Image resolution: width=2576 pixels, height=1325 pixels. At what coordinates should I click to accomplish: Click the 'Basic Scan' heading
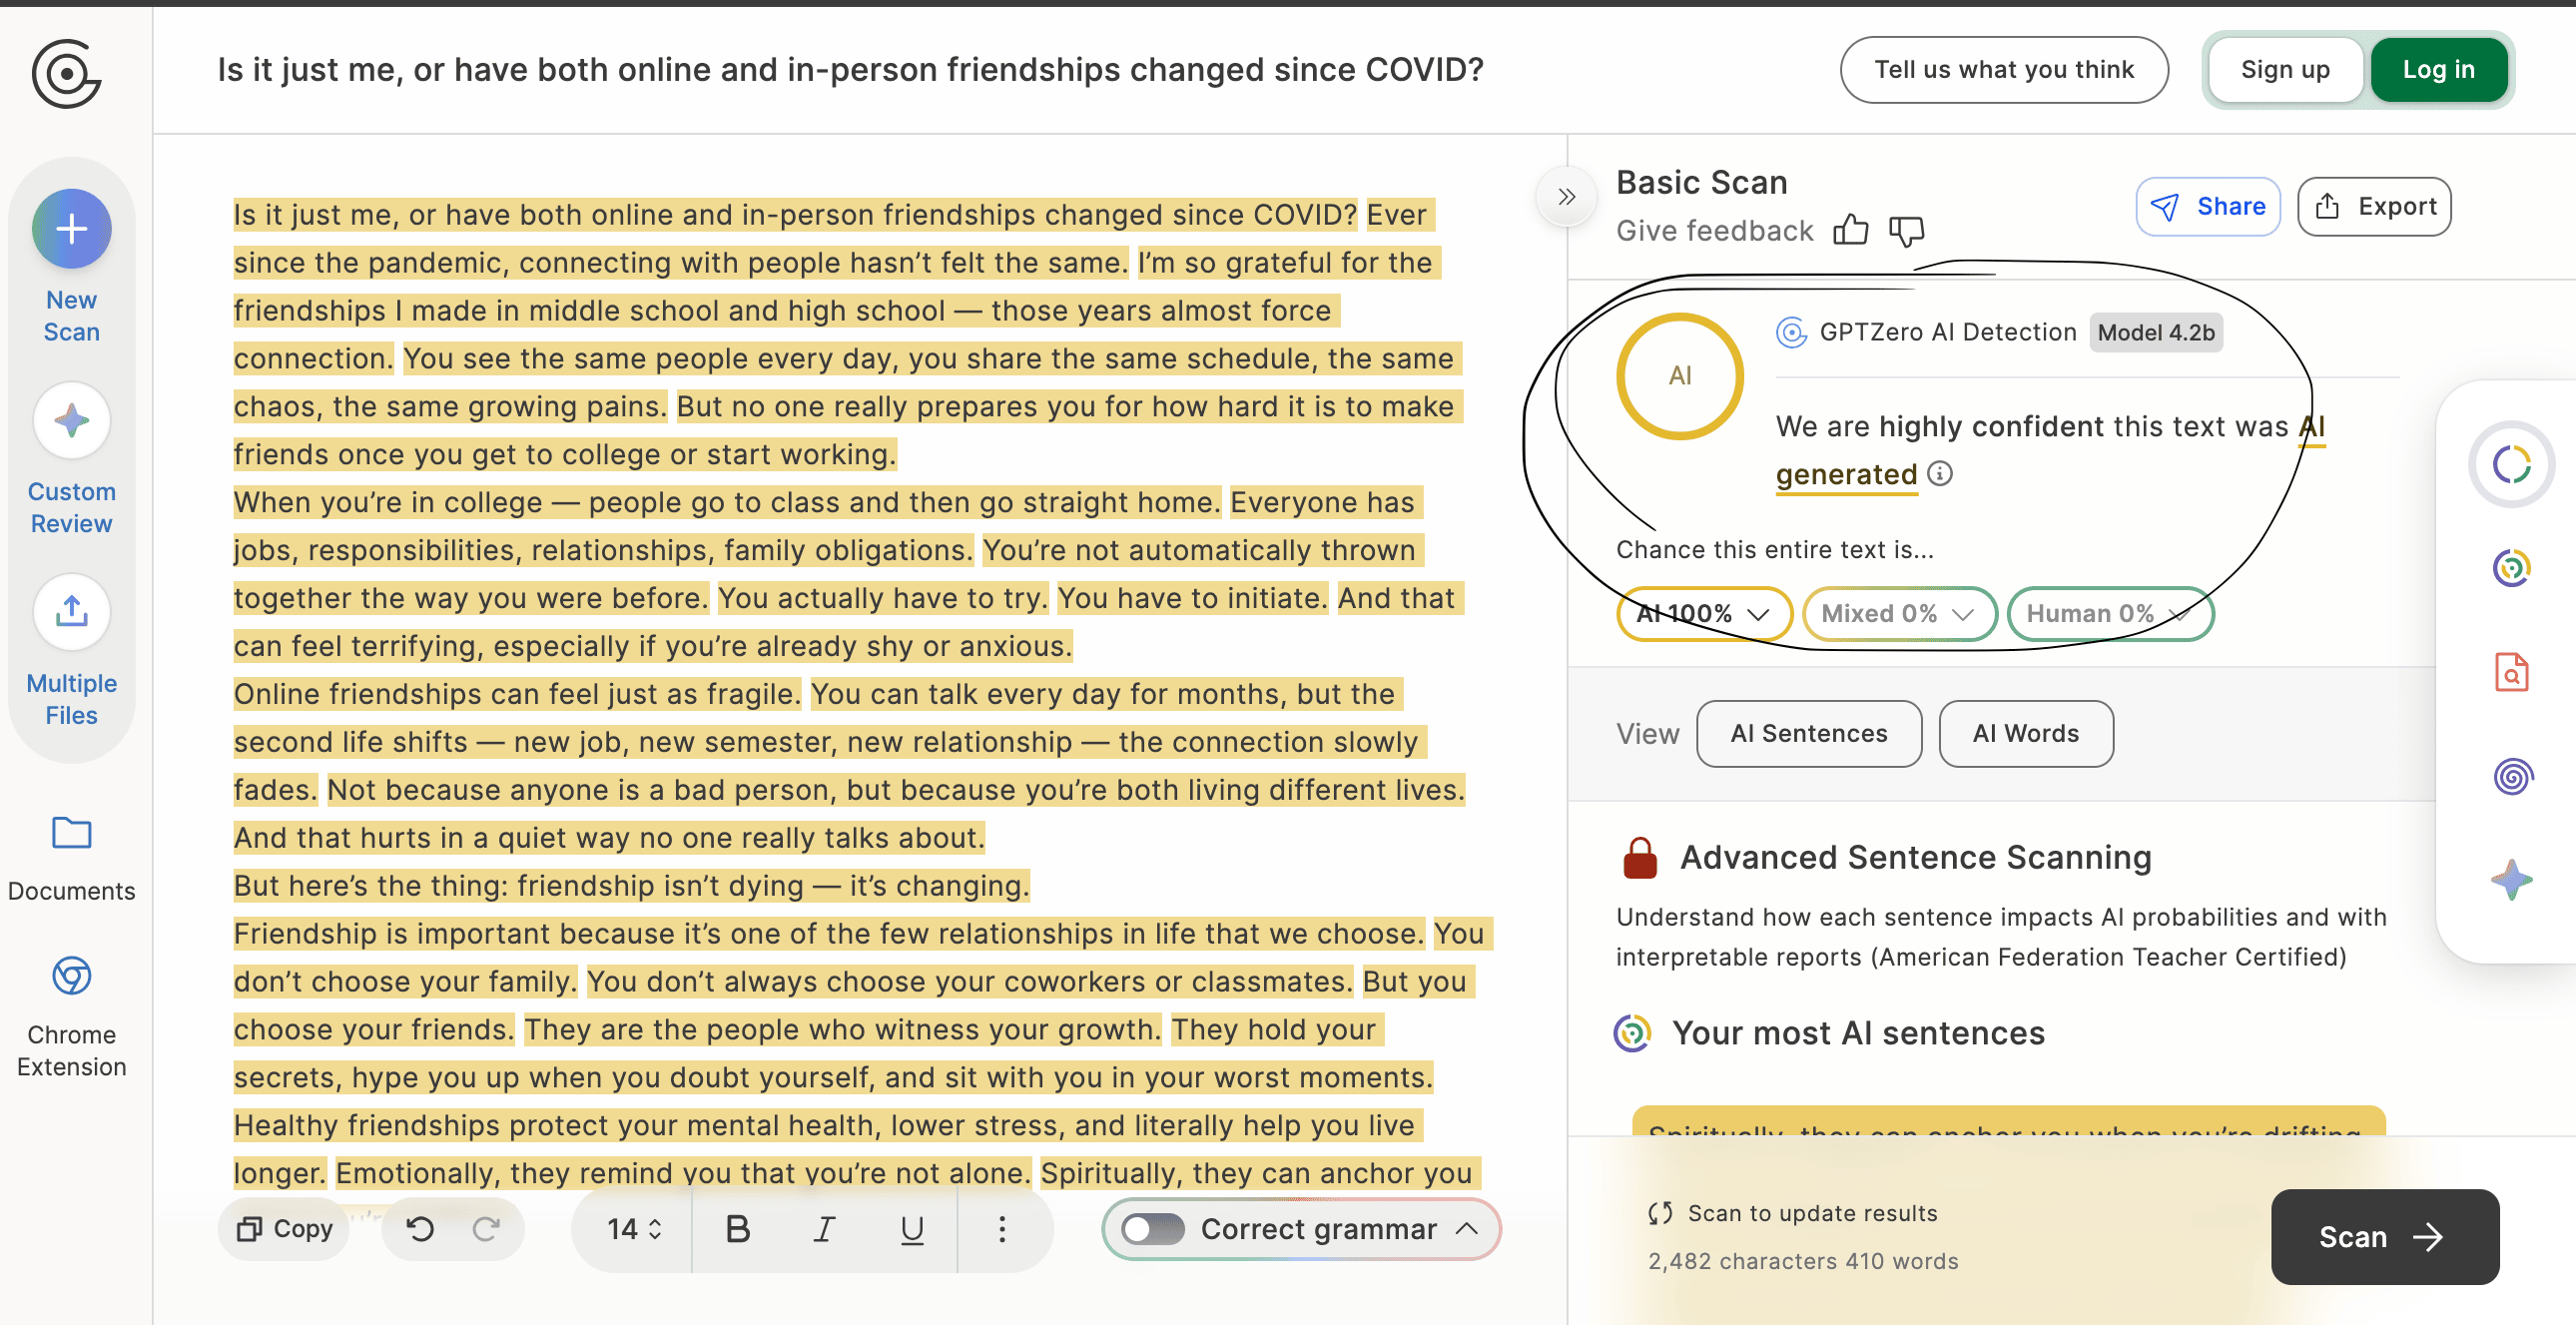point(1701,182)
